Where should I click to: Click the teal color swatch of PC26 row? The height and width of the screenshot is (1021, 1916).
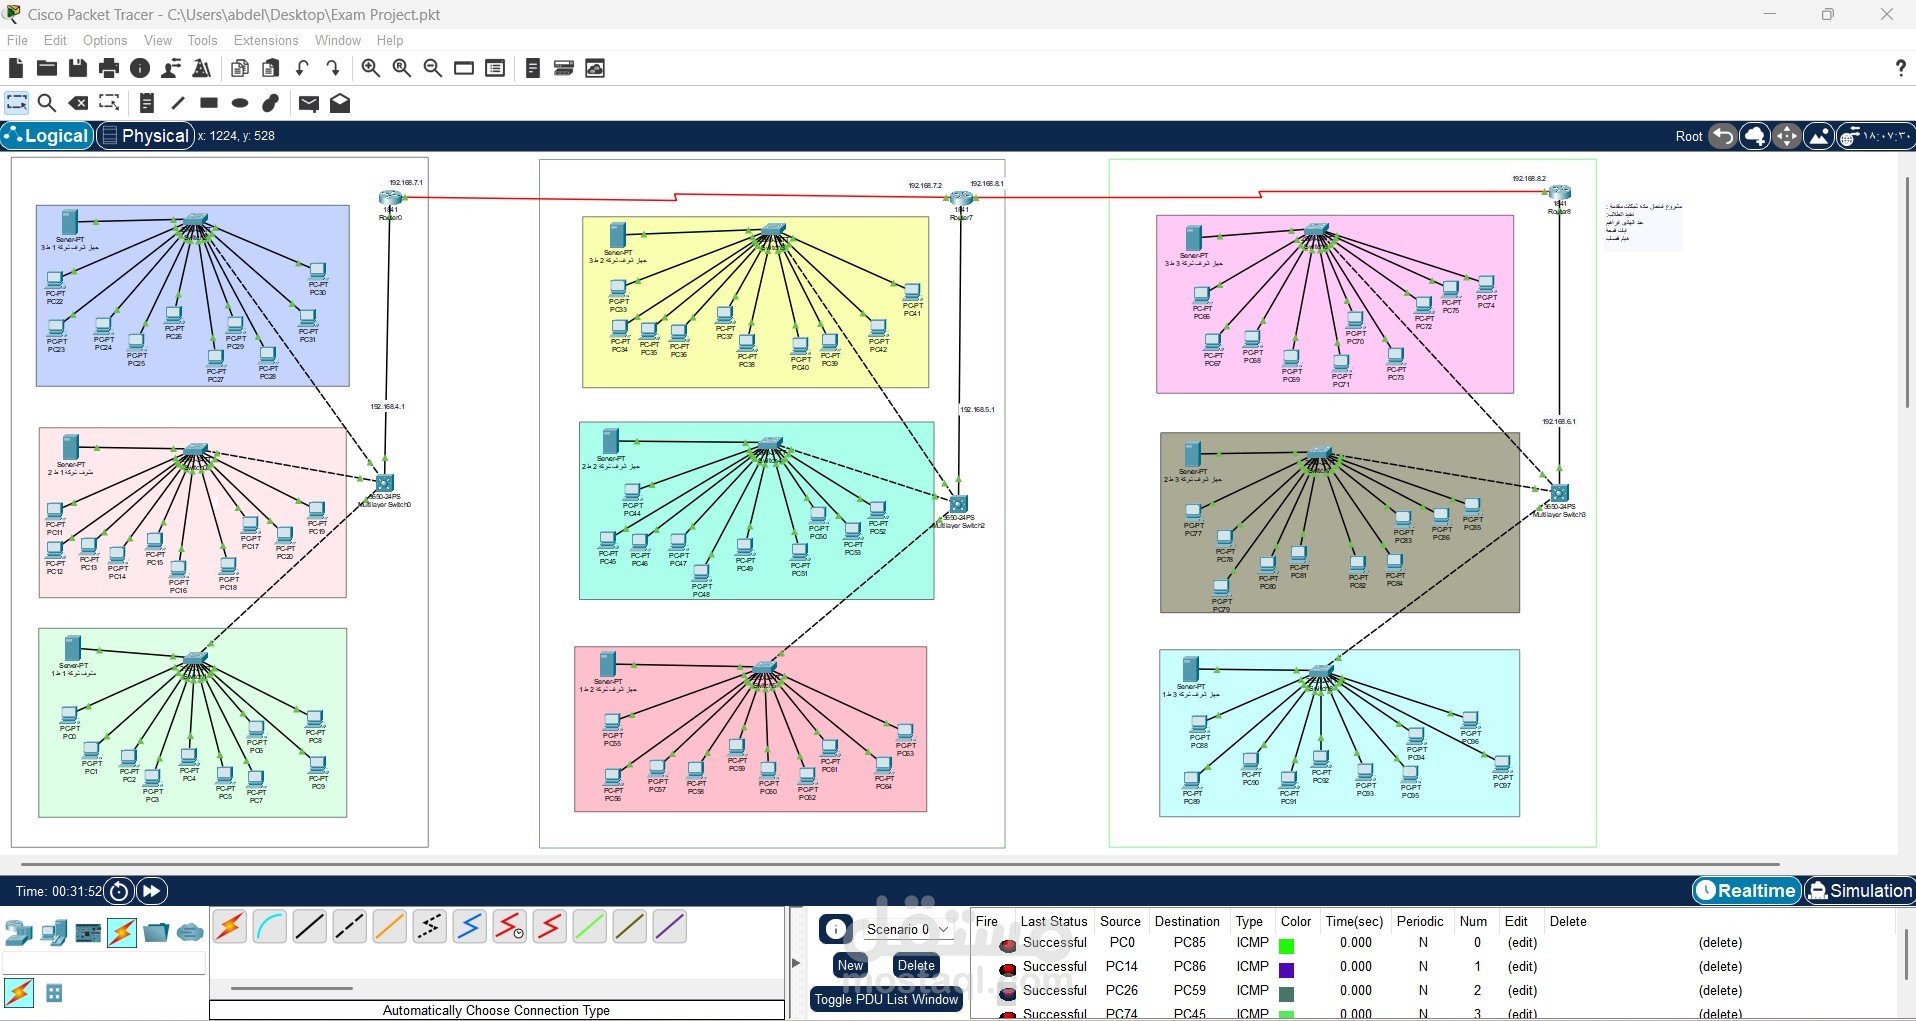point(1287,993)
